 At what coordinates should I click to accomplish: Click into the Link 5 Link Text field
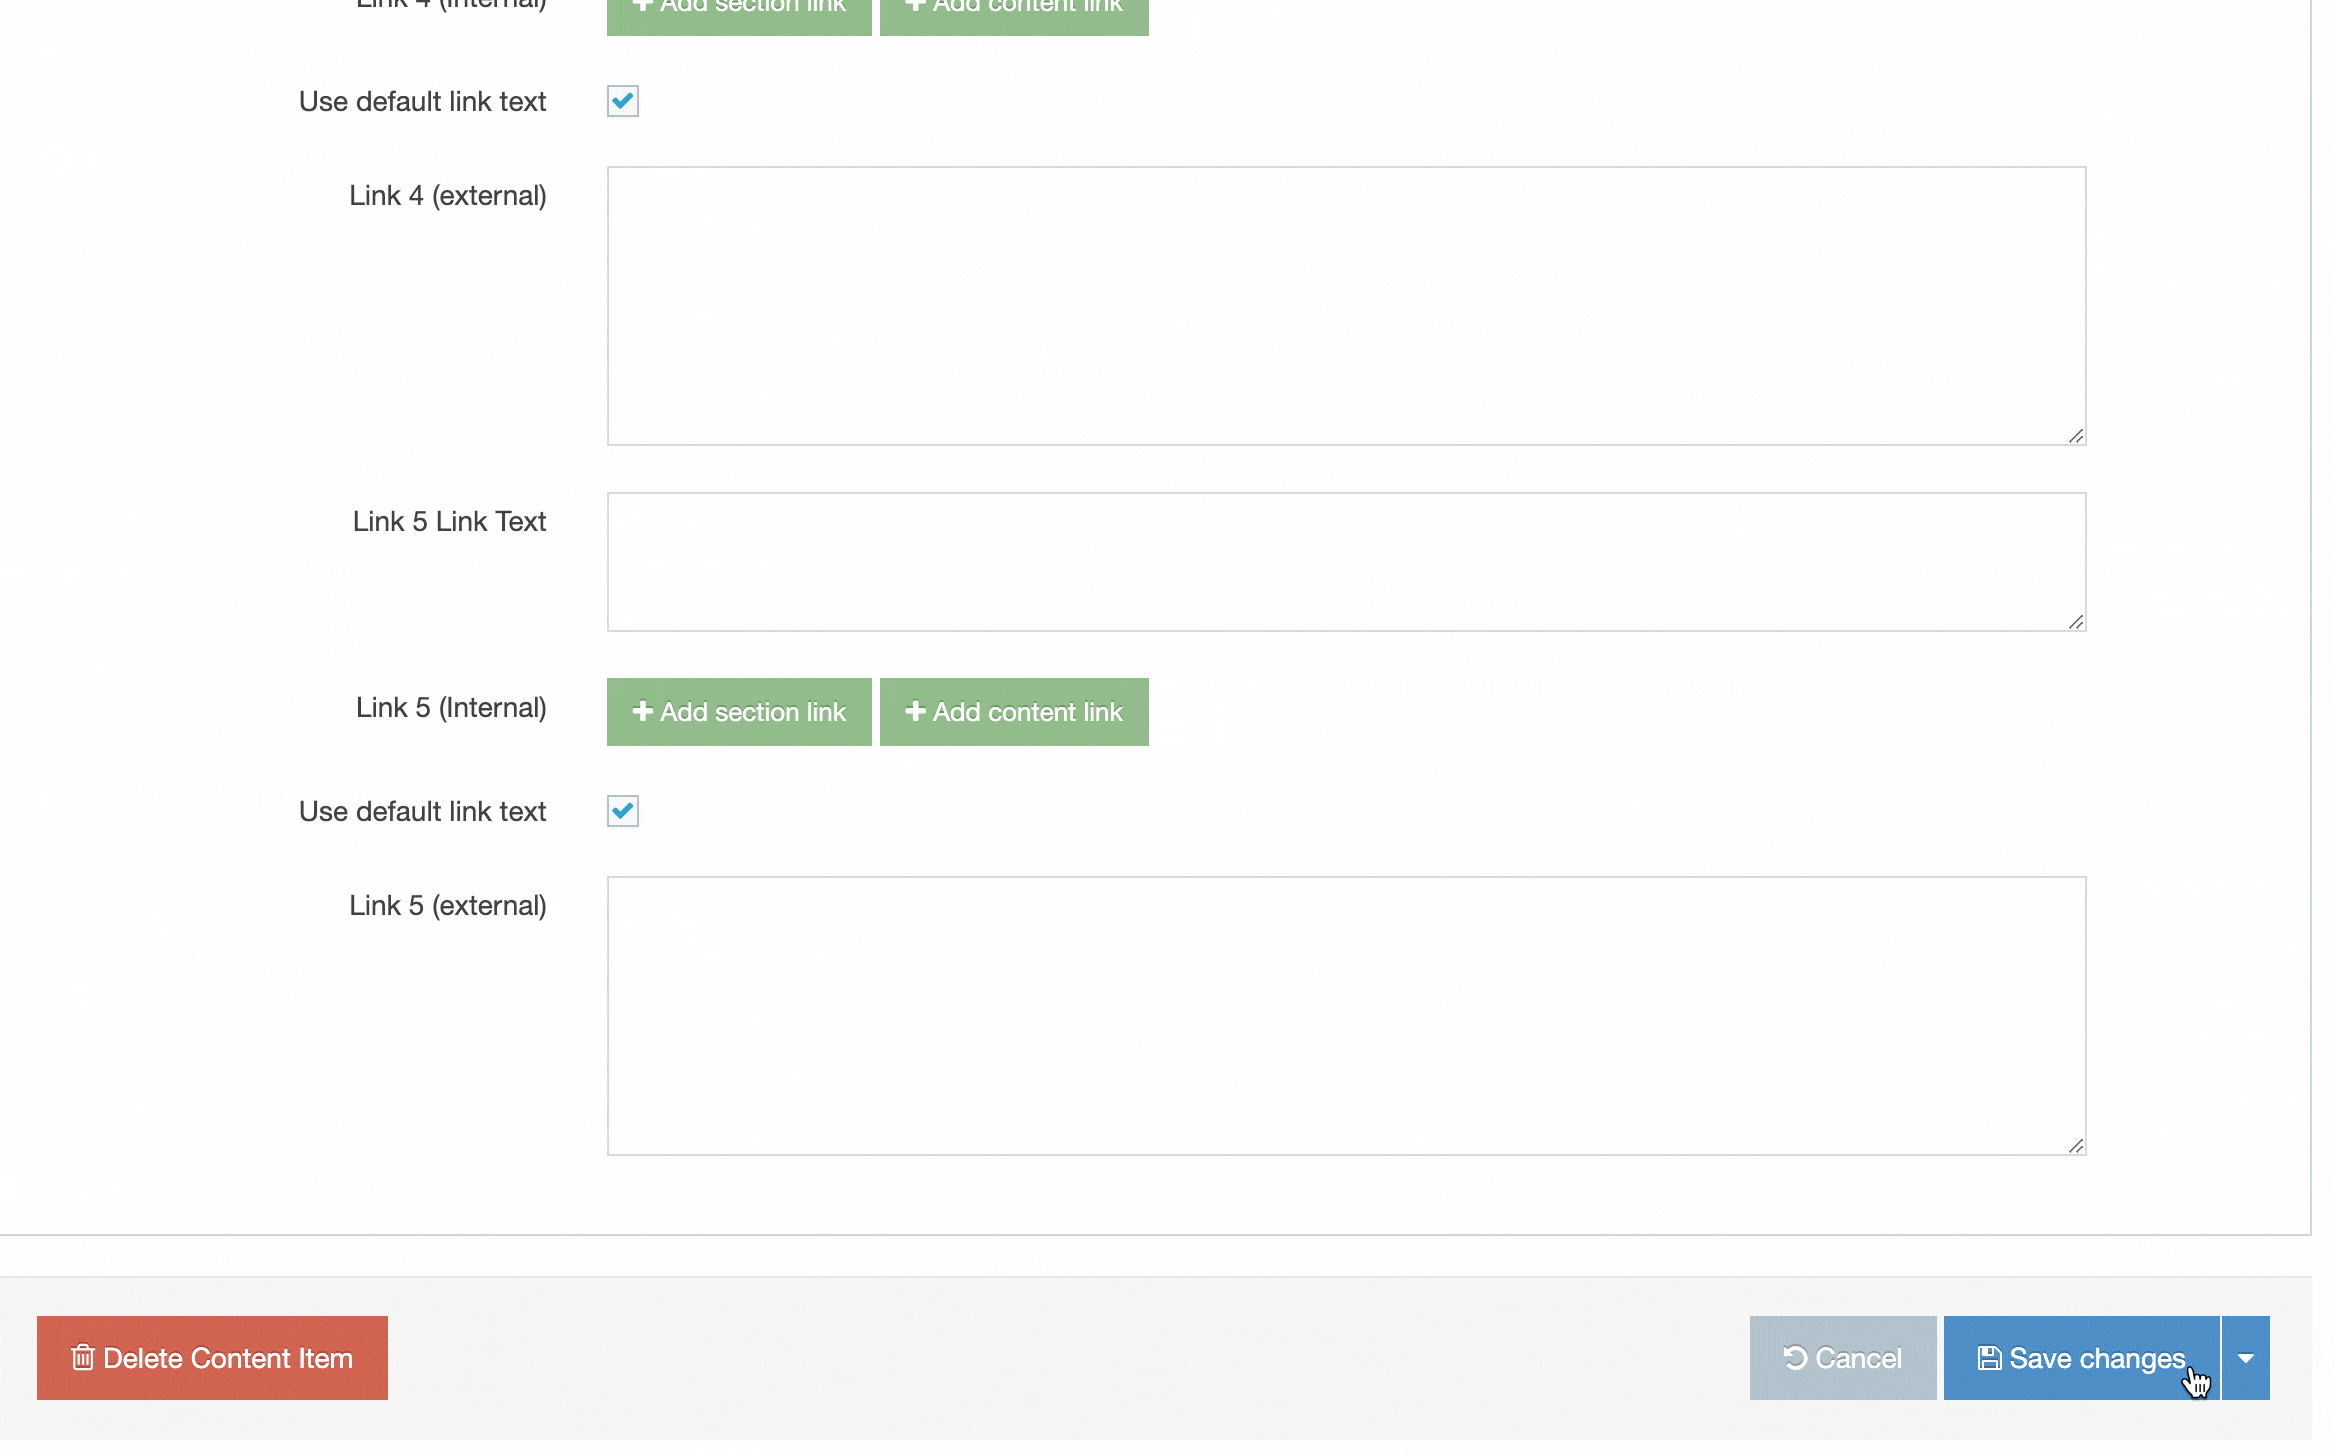pyautogui.click(x=1345, y=561)
